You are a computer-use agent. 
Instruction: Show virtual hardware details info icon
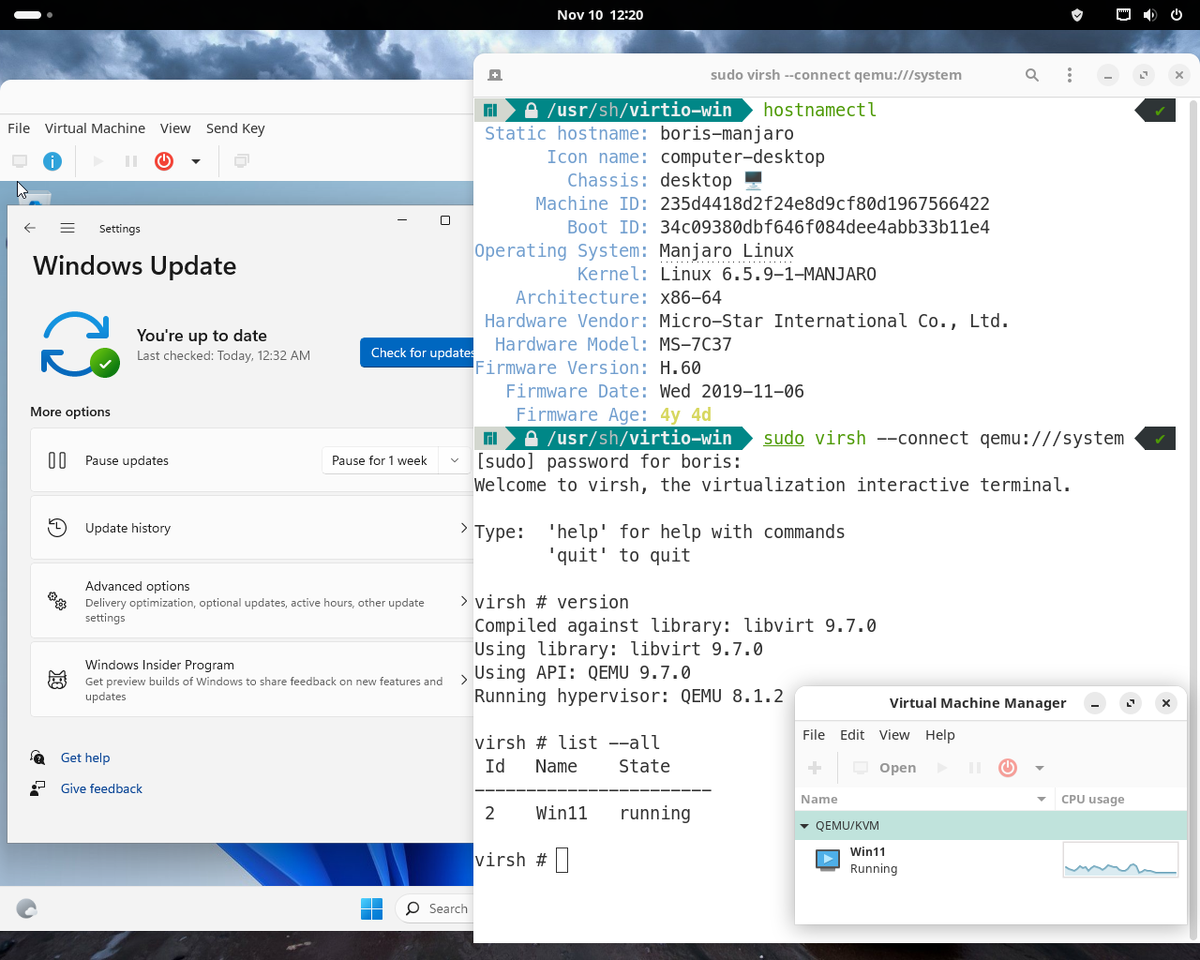tap(52, 161)
